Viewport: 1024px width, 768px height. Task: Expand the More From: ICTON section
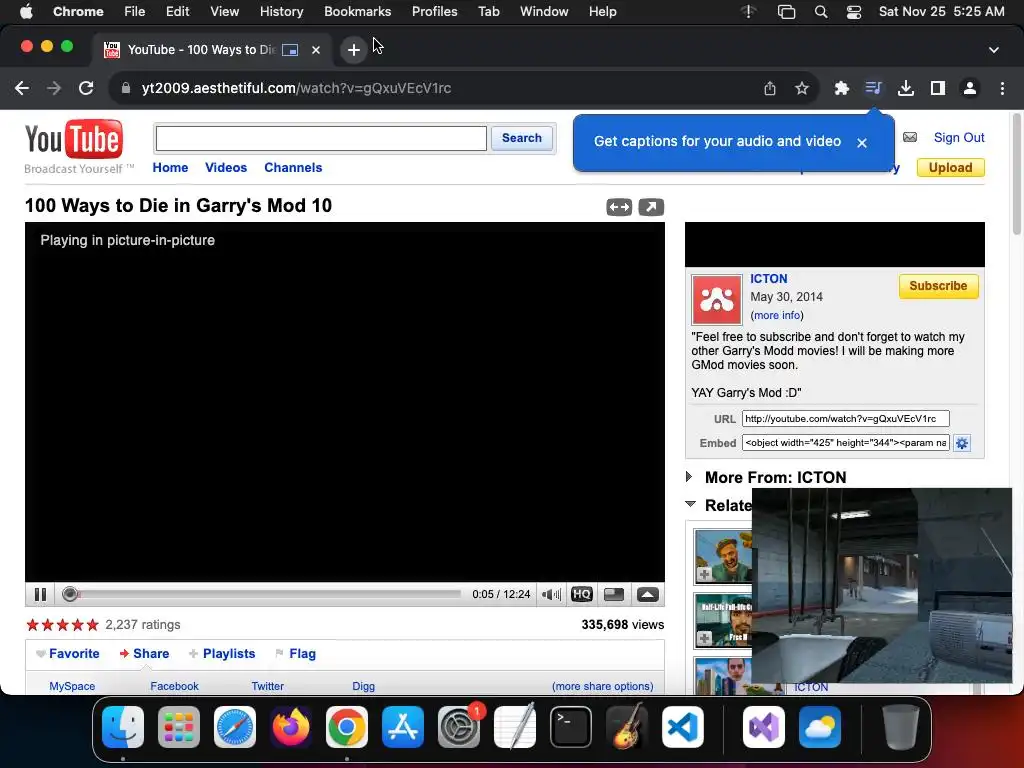(689, 477)
